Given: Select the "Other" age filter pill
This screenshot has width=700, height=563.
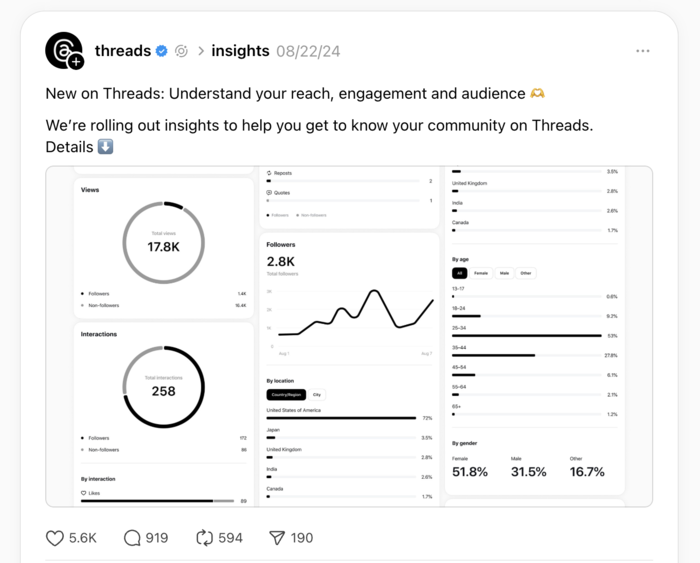Looking at the screenshot, I should [x=526, y=273].
